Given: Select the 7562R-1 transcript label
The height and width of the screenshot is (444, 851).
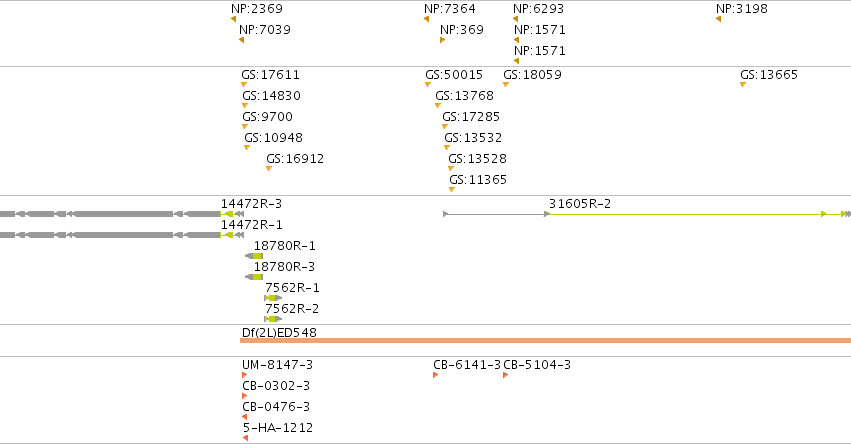Looking at the screenshot, I should click(x=292, y=288).
